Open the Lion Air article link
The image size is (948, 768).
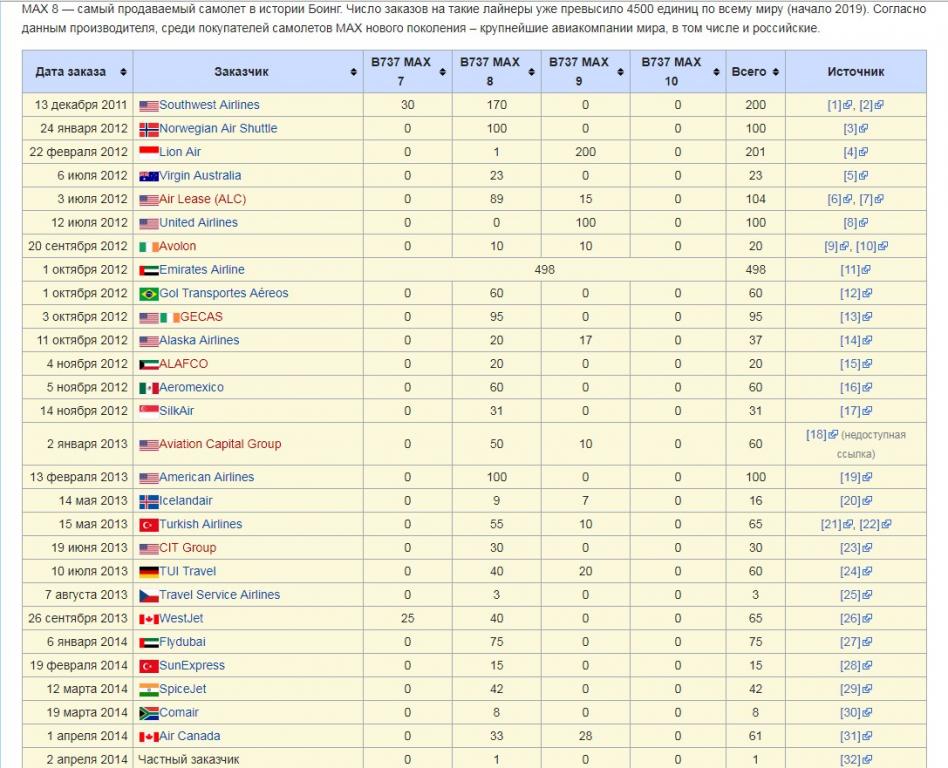180,152
